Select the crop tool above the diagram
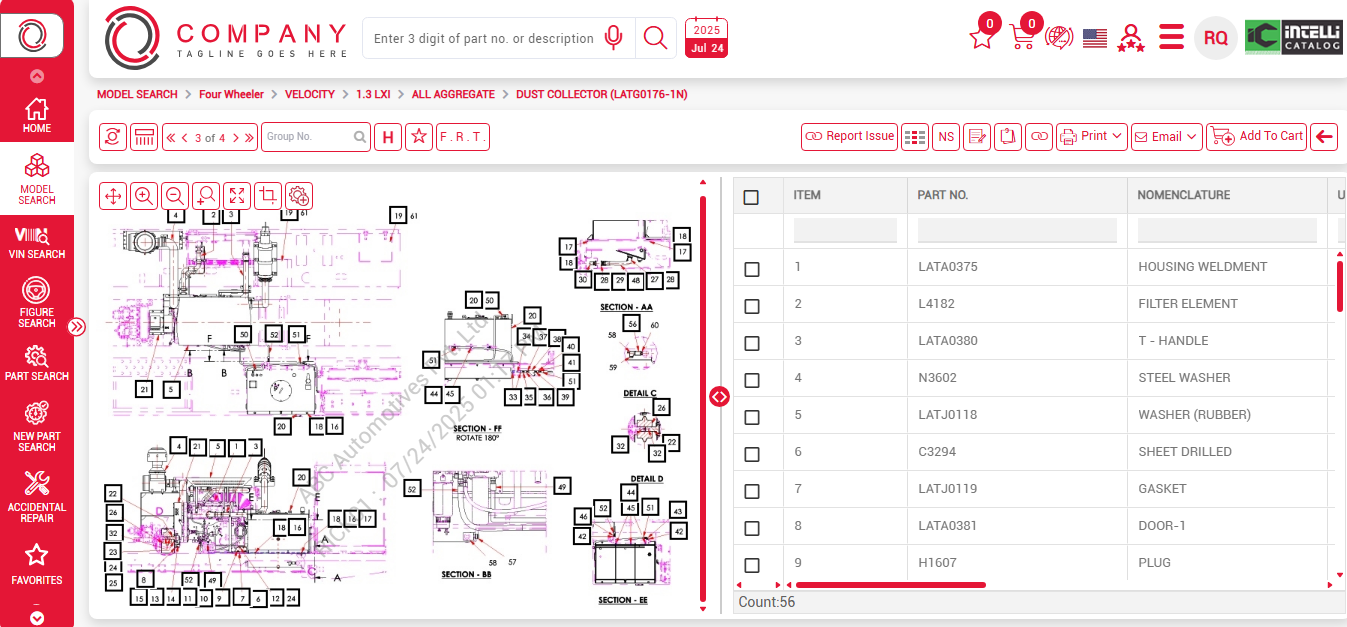1347x627 pixels. (267, 196)
